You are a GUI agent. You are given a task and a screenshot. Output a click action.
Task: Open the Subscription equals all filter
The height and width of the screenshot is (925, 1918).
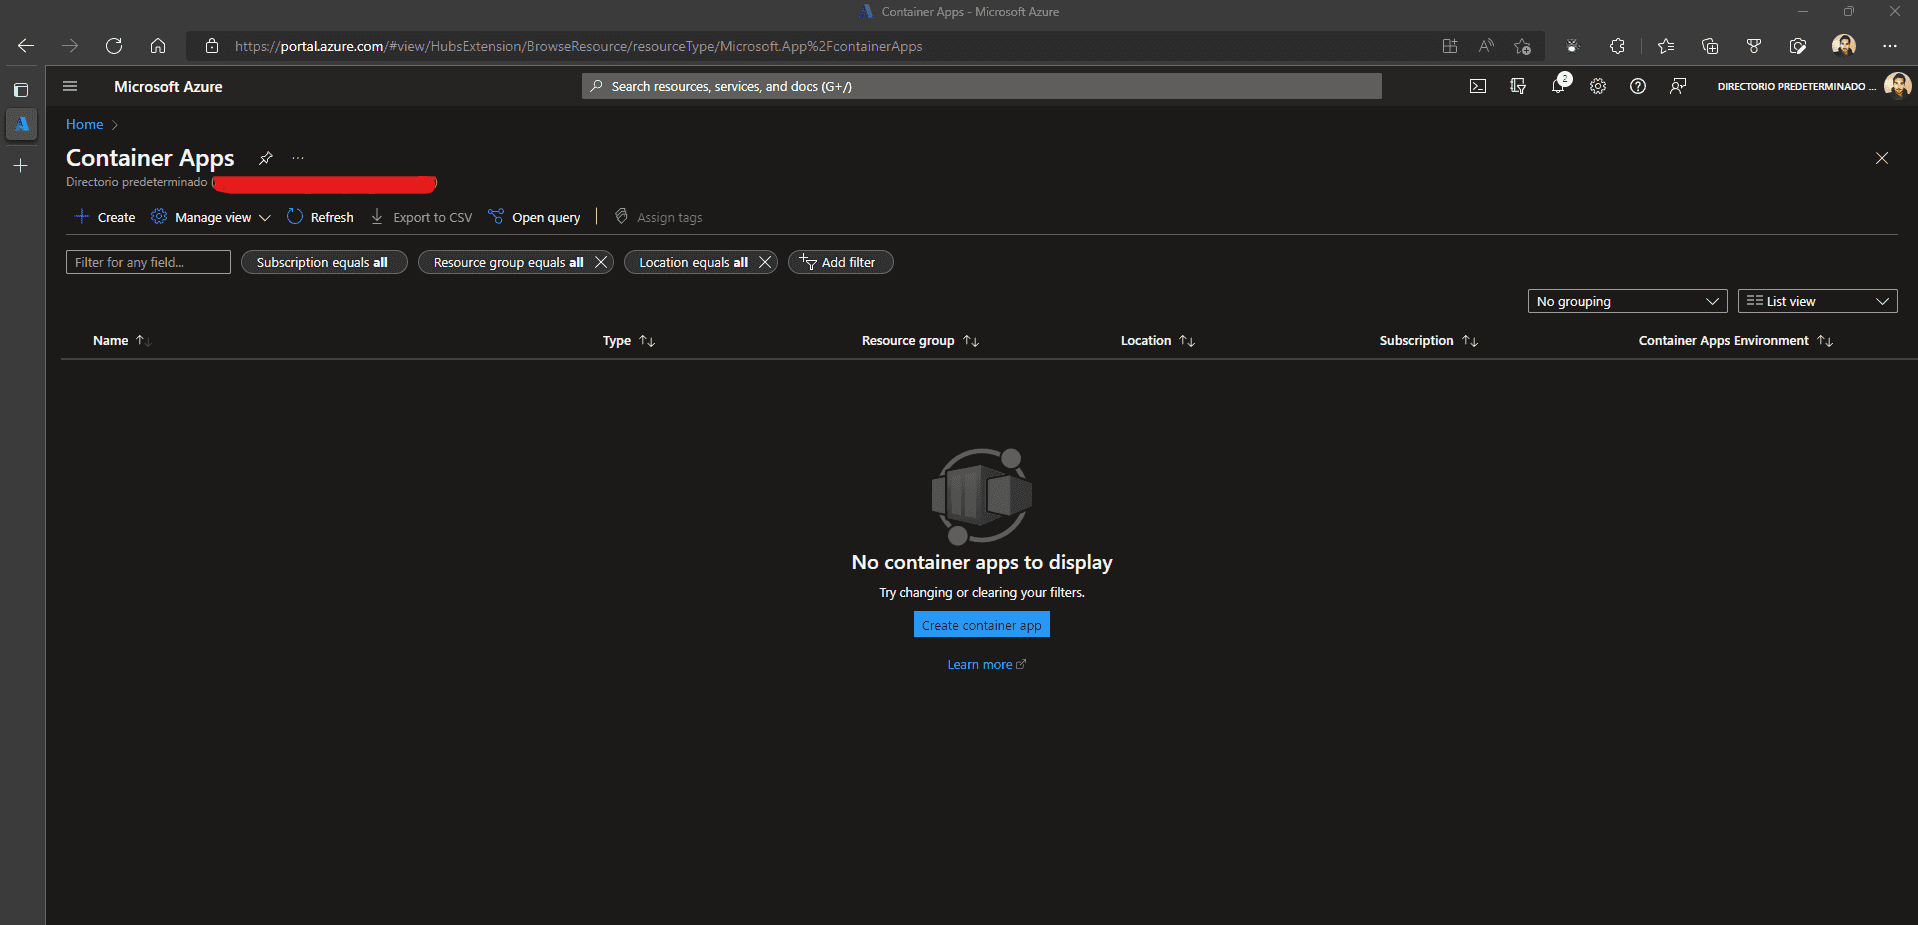(324, 262)
